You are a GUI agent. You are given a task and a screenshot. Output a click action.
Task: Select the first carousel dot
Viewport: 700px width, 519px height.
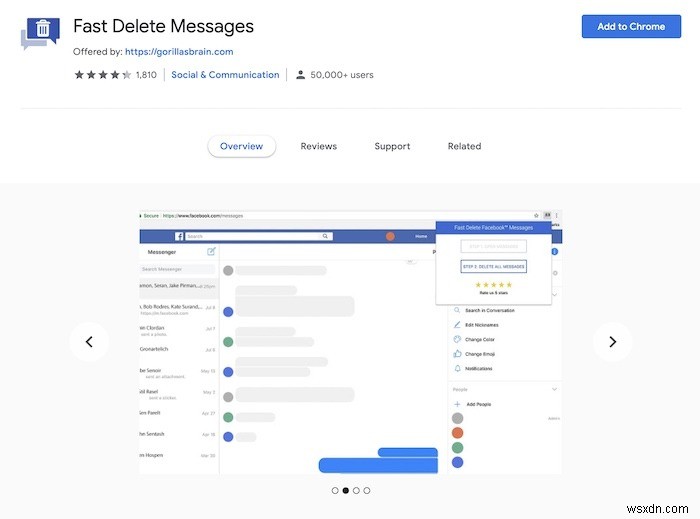point(335,490)
